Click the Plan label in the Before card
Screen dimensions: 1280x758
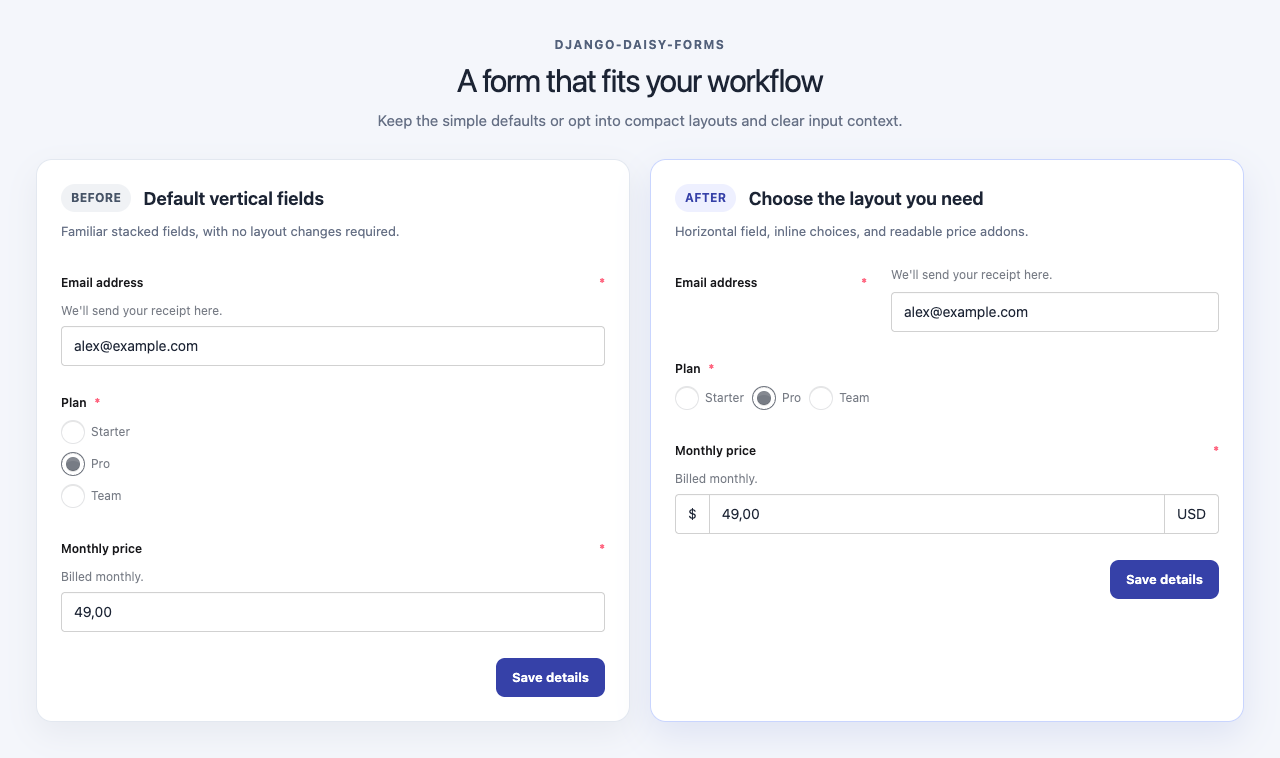click(x=73, y=403)
